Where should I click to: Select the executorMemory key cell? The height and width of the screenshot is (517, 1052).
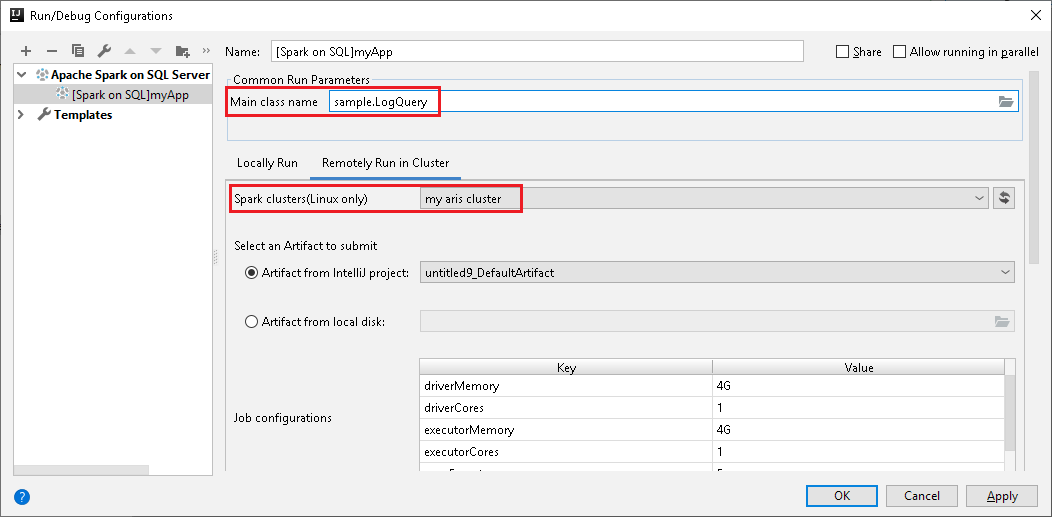point(566,430)
